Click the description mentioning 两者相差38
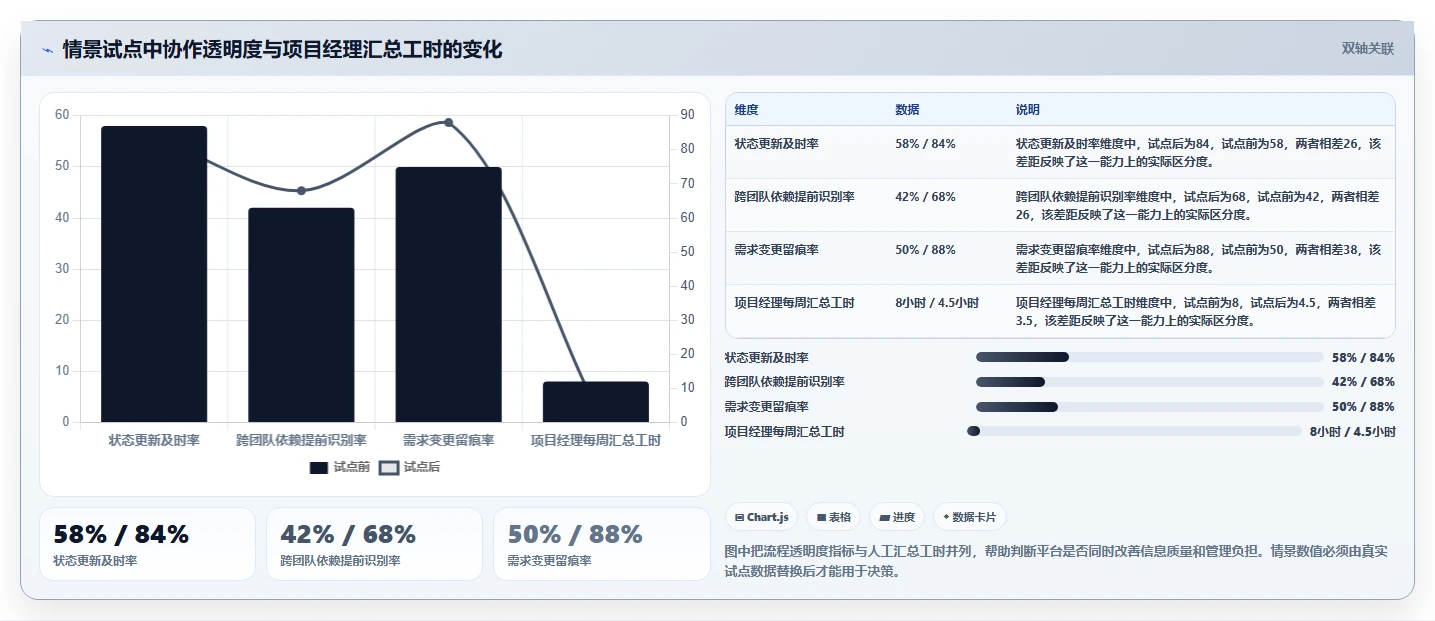Viewport: 1435px width, 621px height. [x=1198, y=258]
